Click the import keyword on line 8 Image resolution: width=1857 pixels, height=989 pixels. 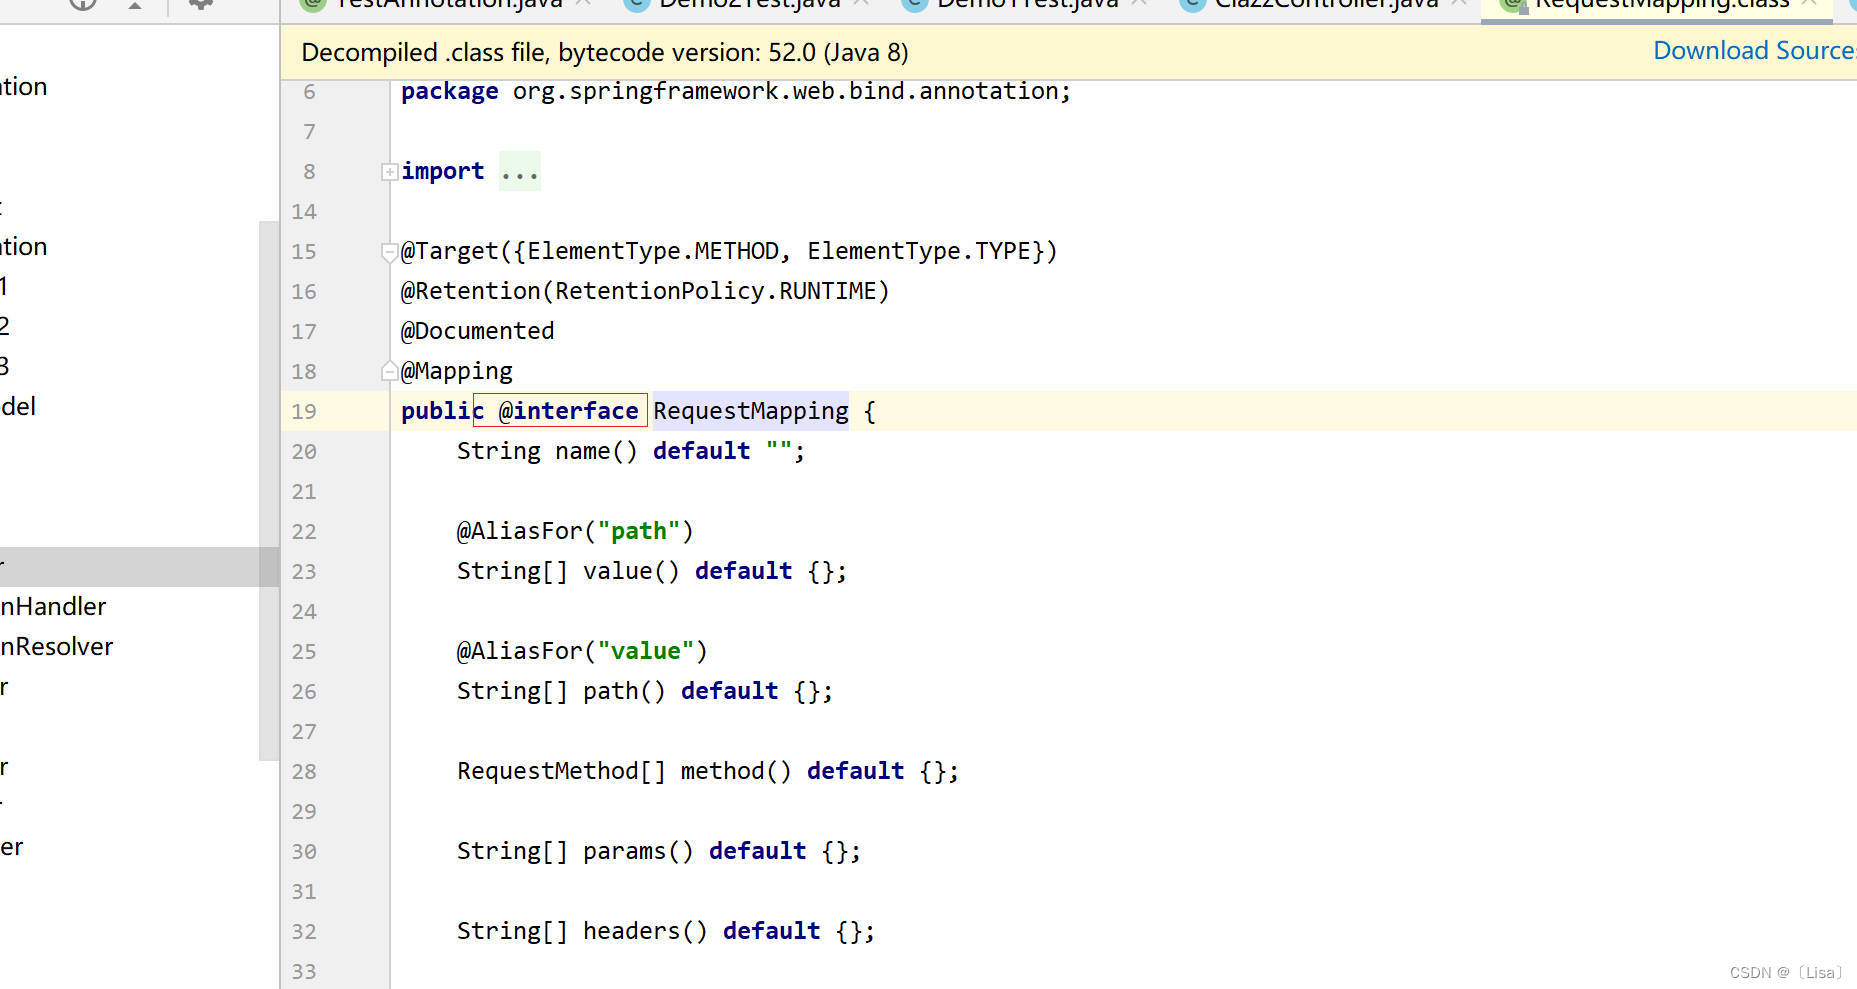click(443, 171)
